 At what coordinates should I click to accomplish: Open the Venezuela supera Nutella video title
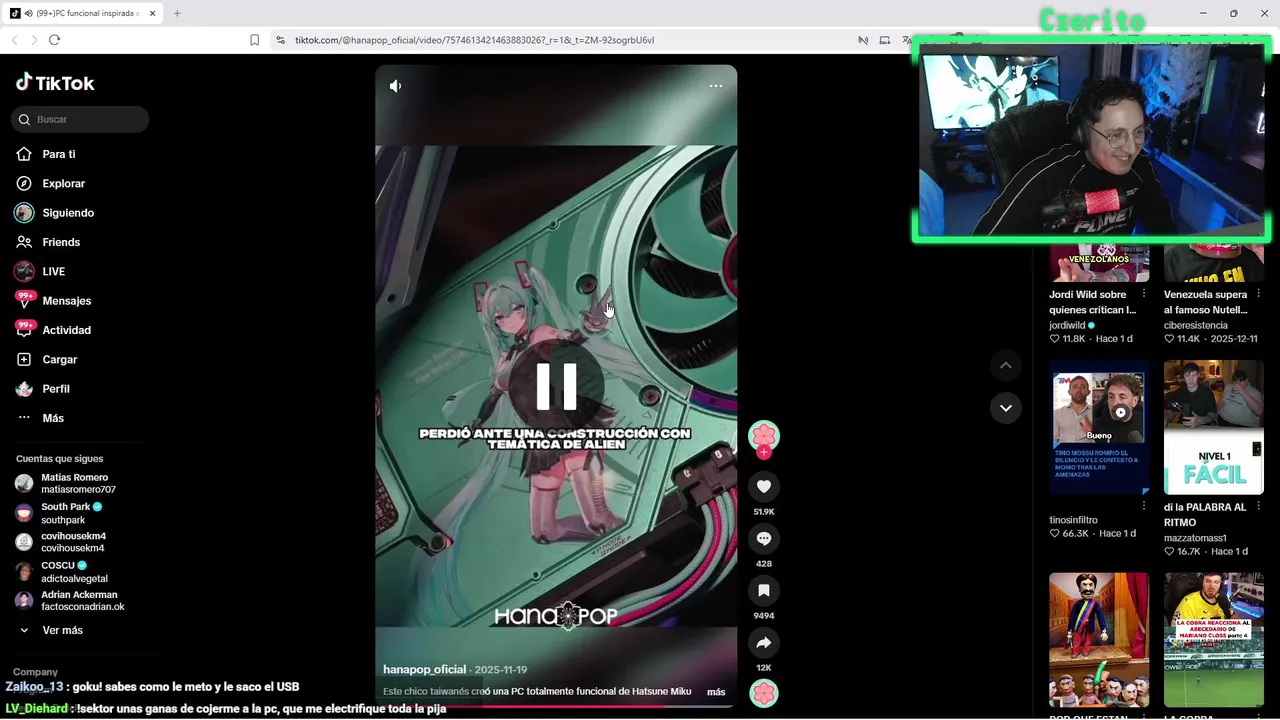1206,302
